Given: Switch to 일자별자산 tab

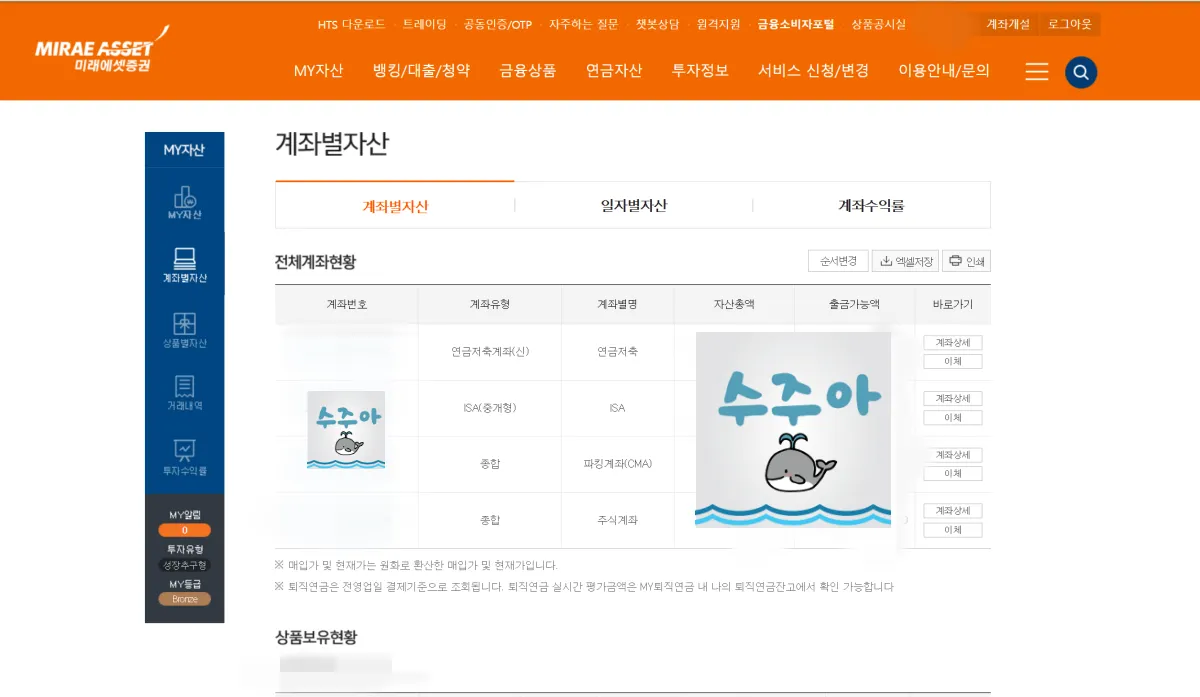Looking at the screenshot, I should (633, 206).
